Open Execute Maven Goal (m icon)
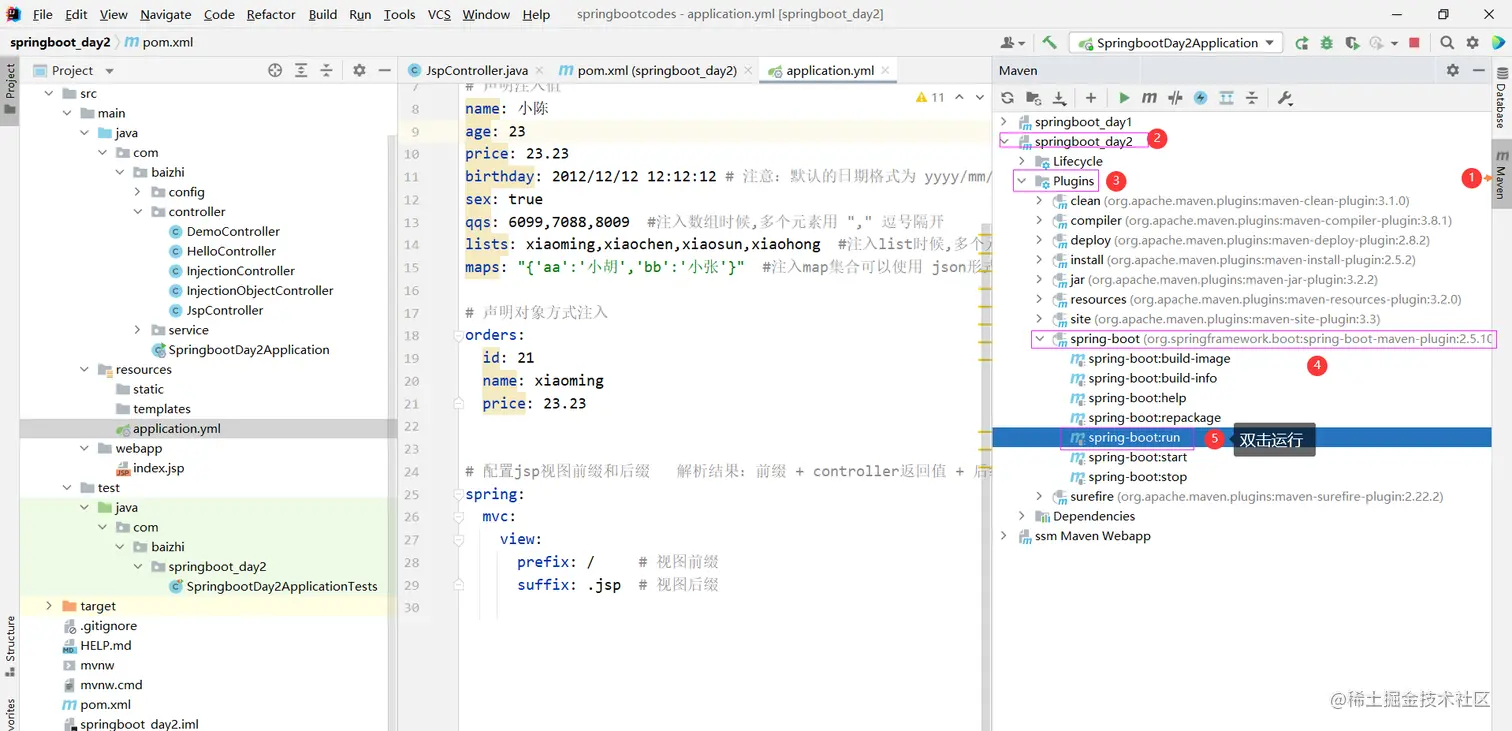 [1149, 98]
